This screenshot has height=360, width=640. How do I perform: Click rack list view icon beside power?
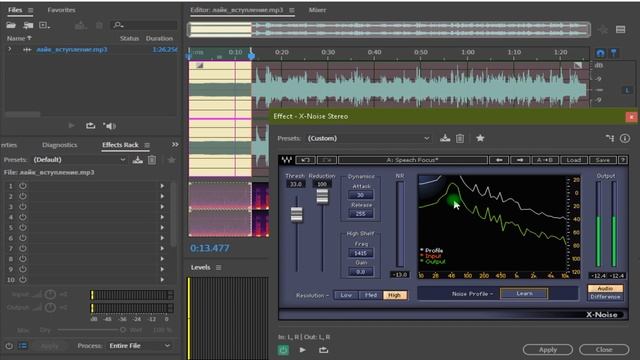coord(23,346)
